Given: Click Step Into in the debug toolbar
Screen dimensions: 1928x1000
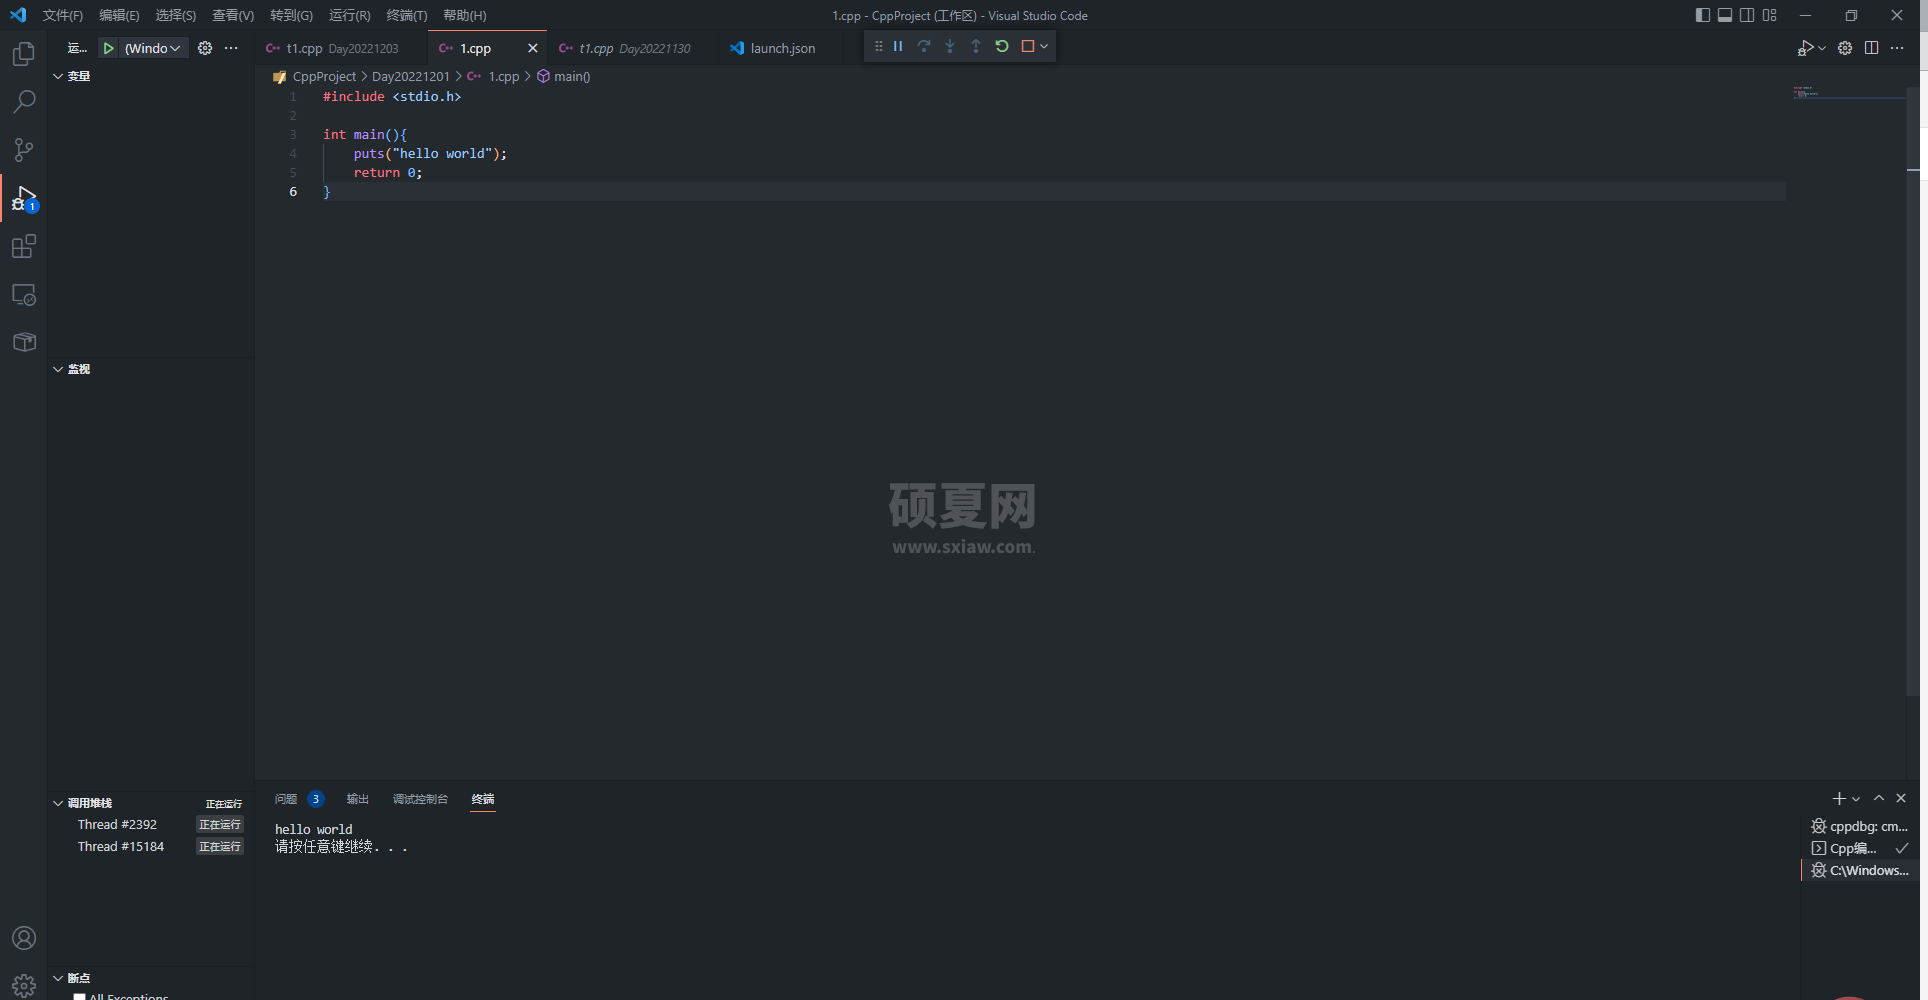Looking at the screenshot, I should pos(950,46).
